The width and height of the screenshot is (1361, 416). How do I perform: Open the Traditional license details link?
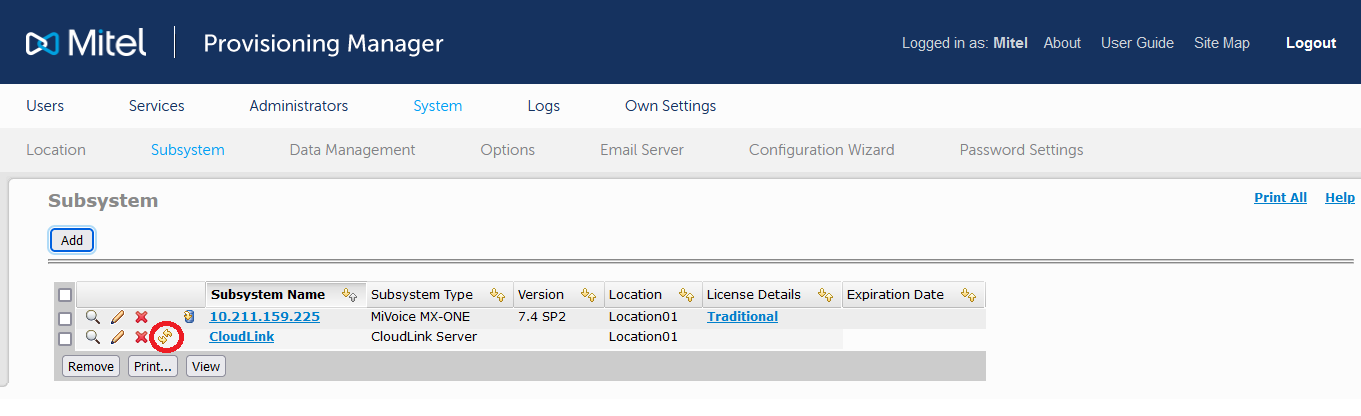(x=742, y=317)
